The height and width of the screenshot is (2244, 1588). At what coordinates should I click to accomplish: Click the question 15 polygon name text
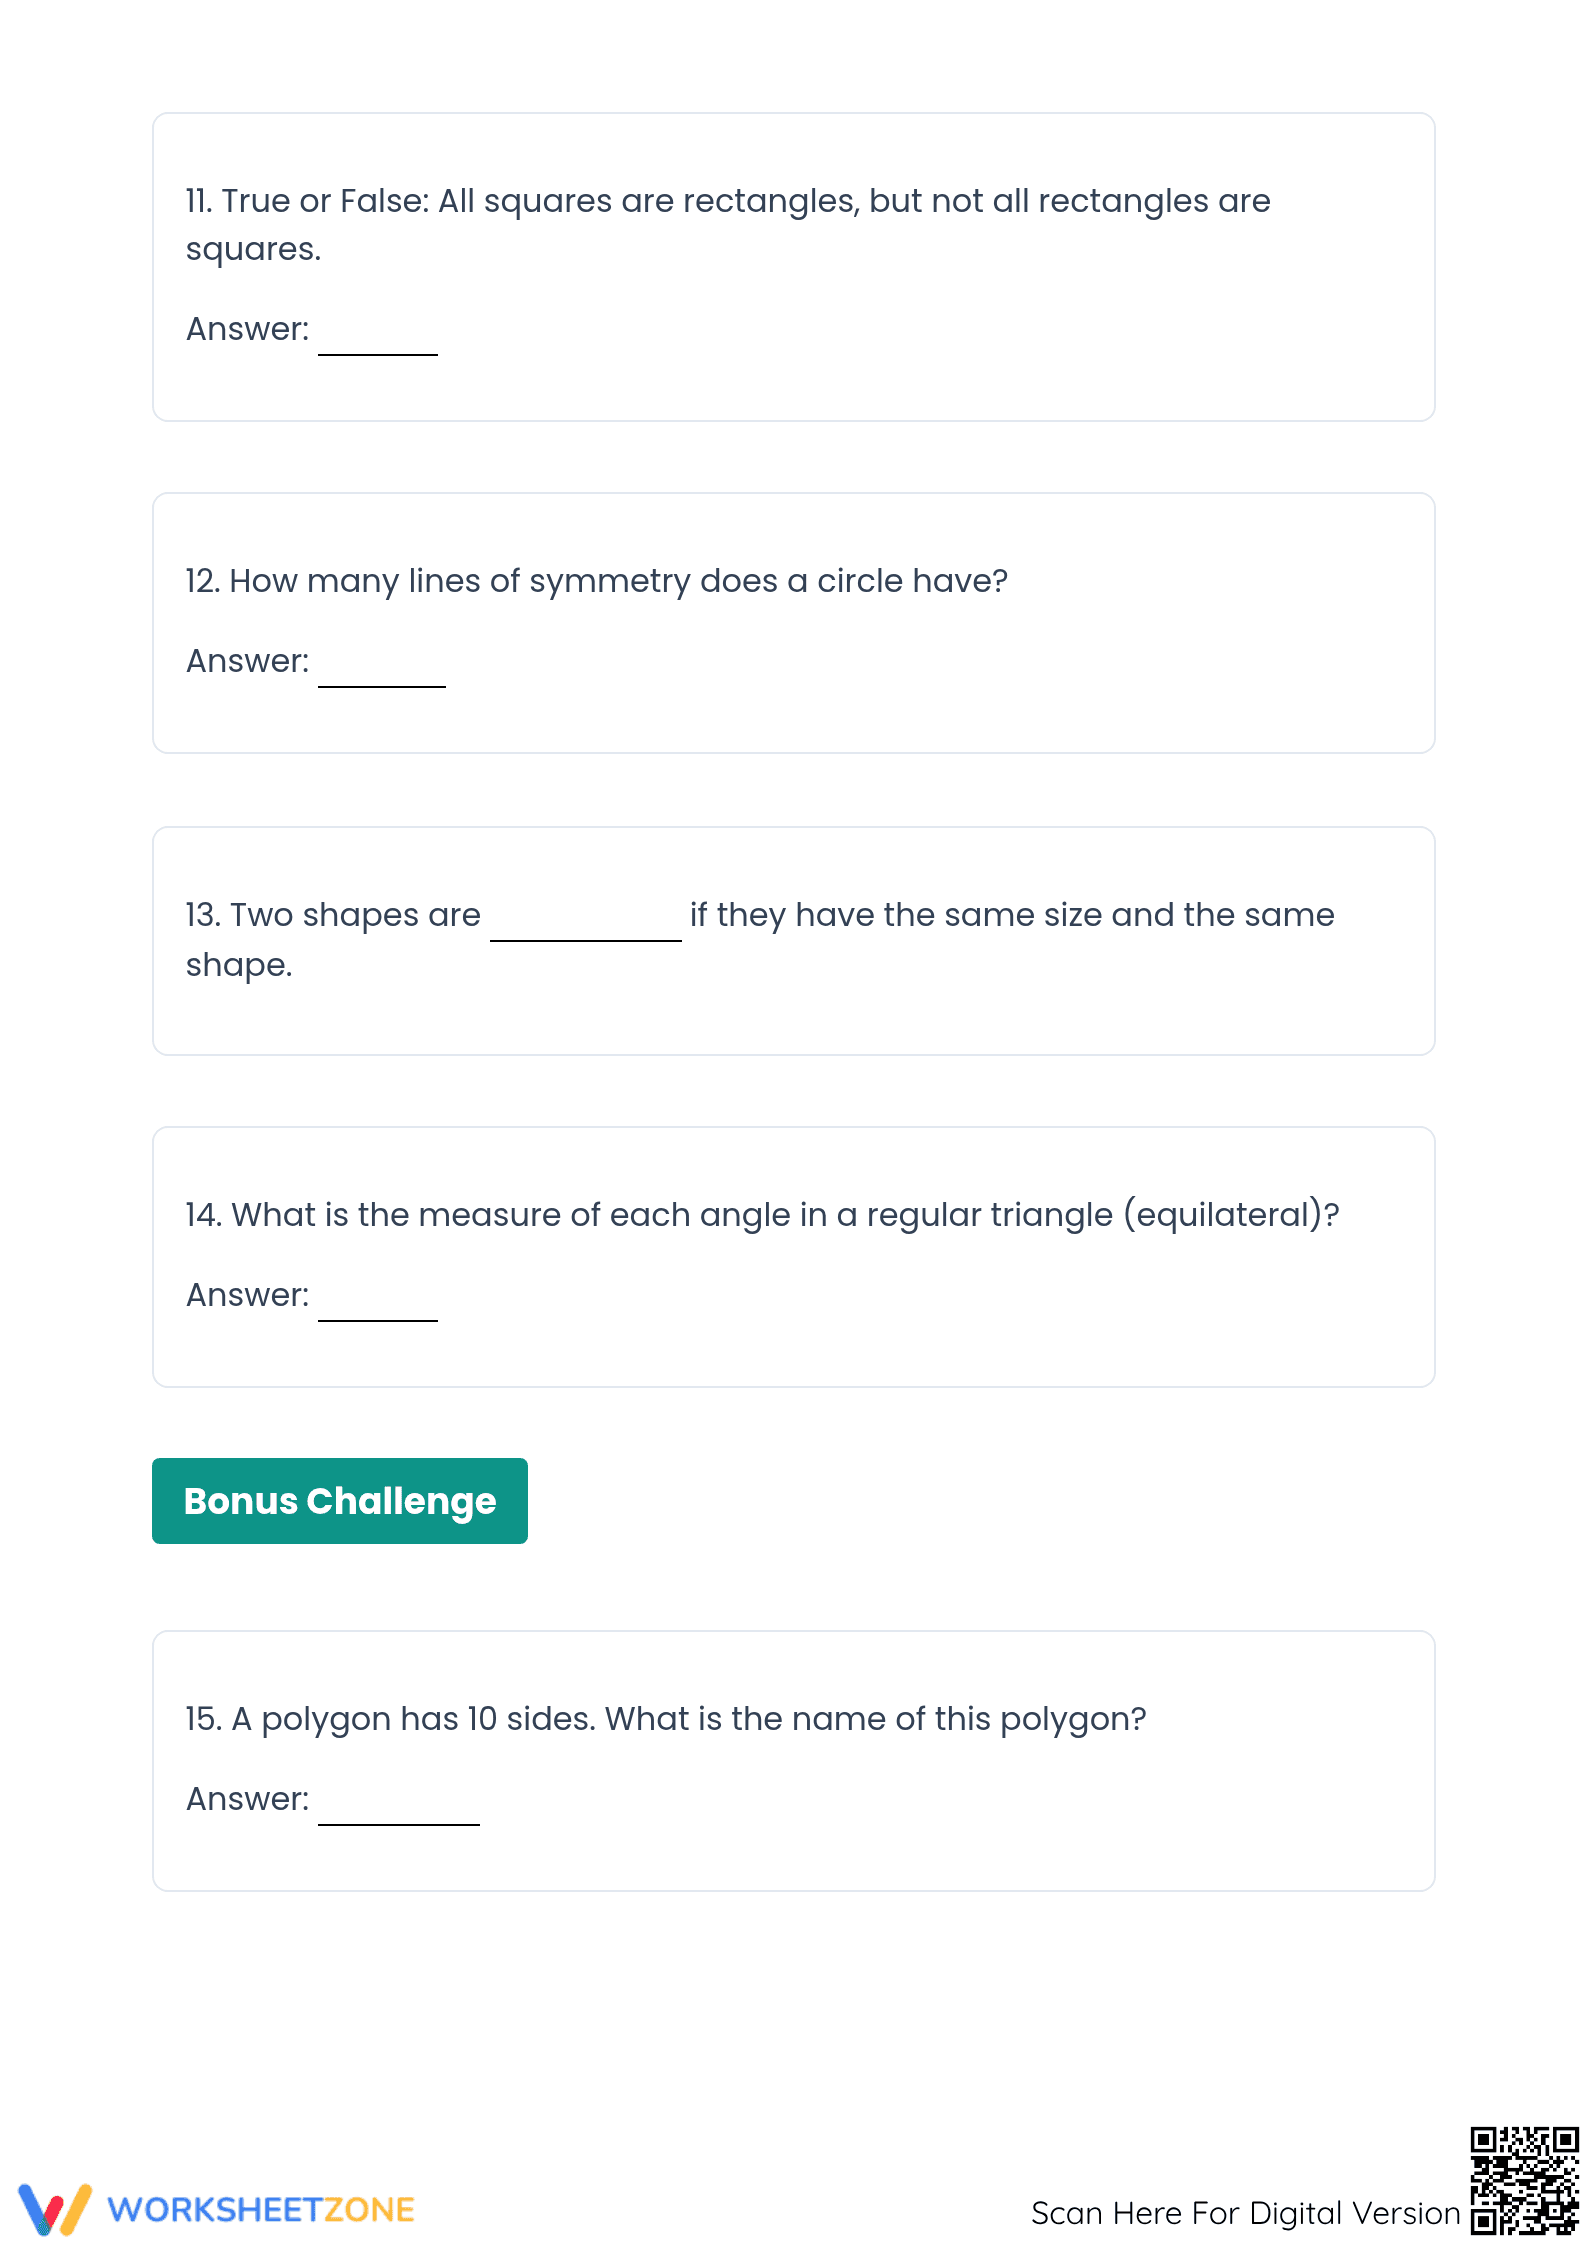point(666,1719)
